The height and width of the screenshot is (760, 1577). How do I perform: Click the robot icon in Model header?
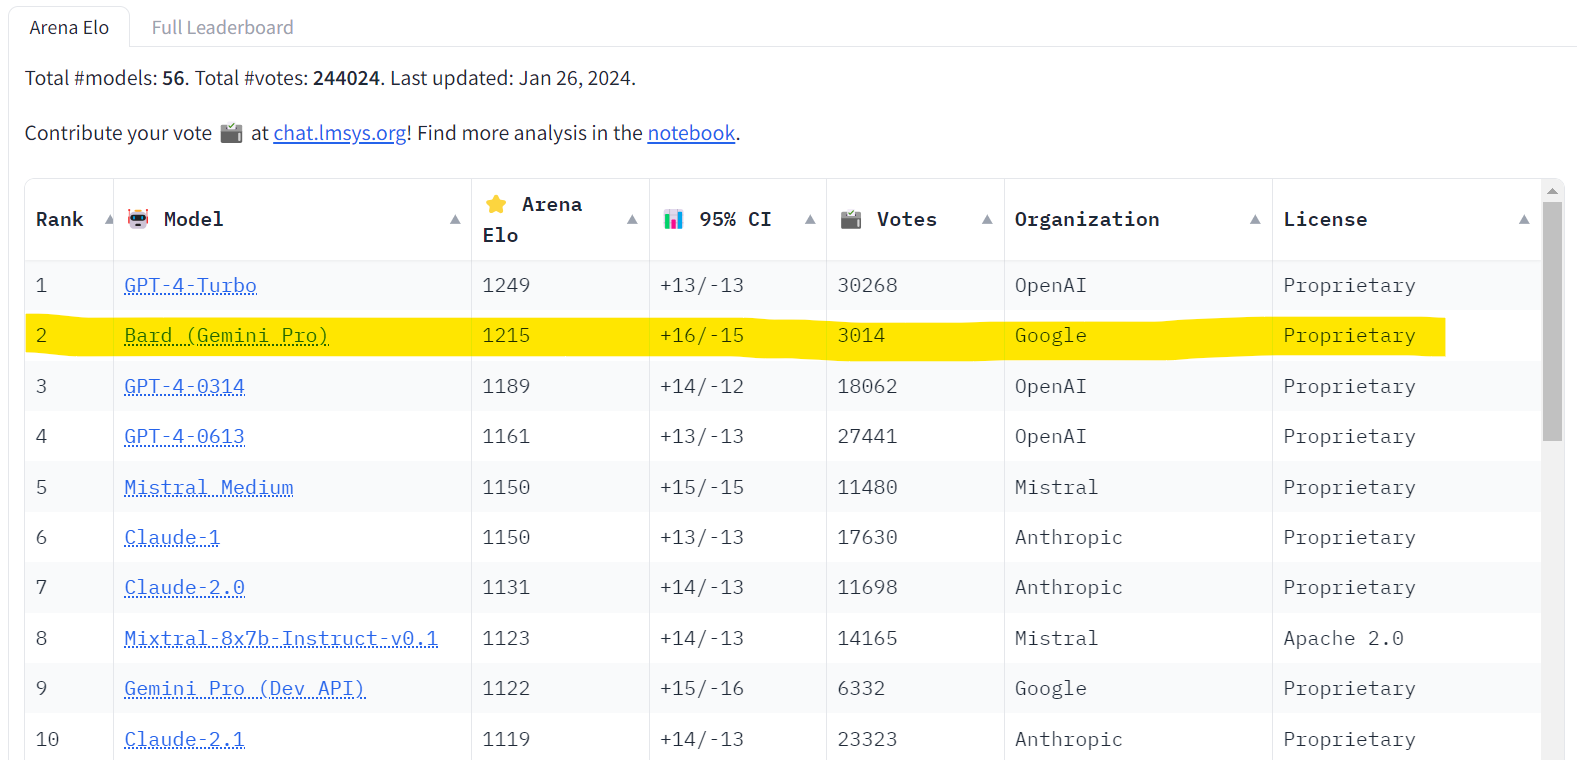click(x=138, y=219)
